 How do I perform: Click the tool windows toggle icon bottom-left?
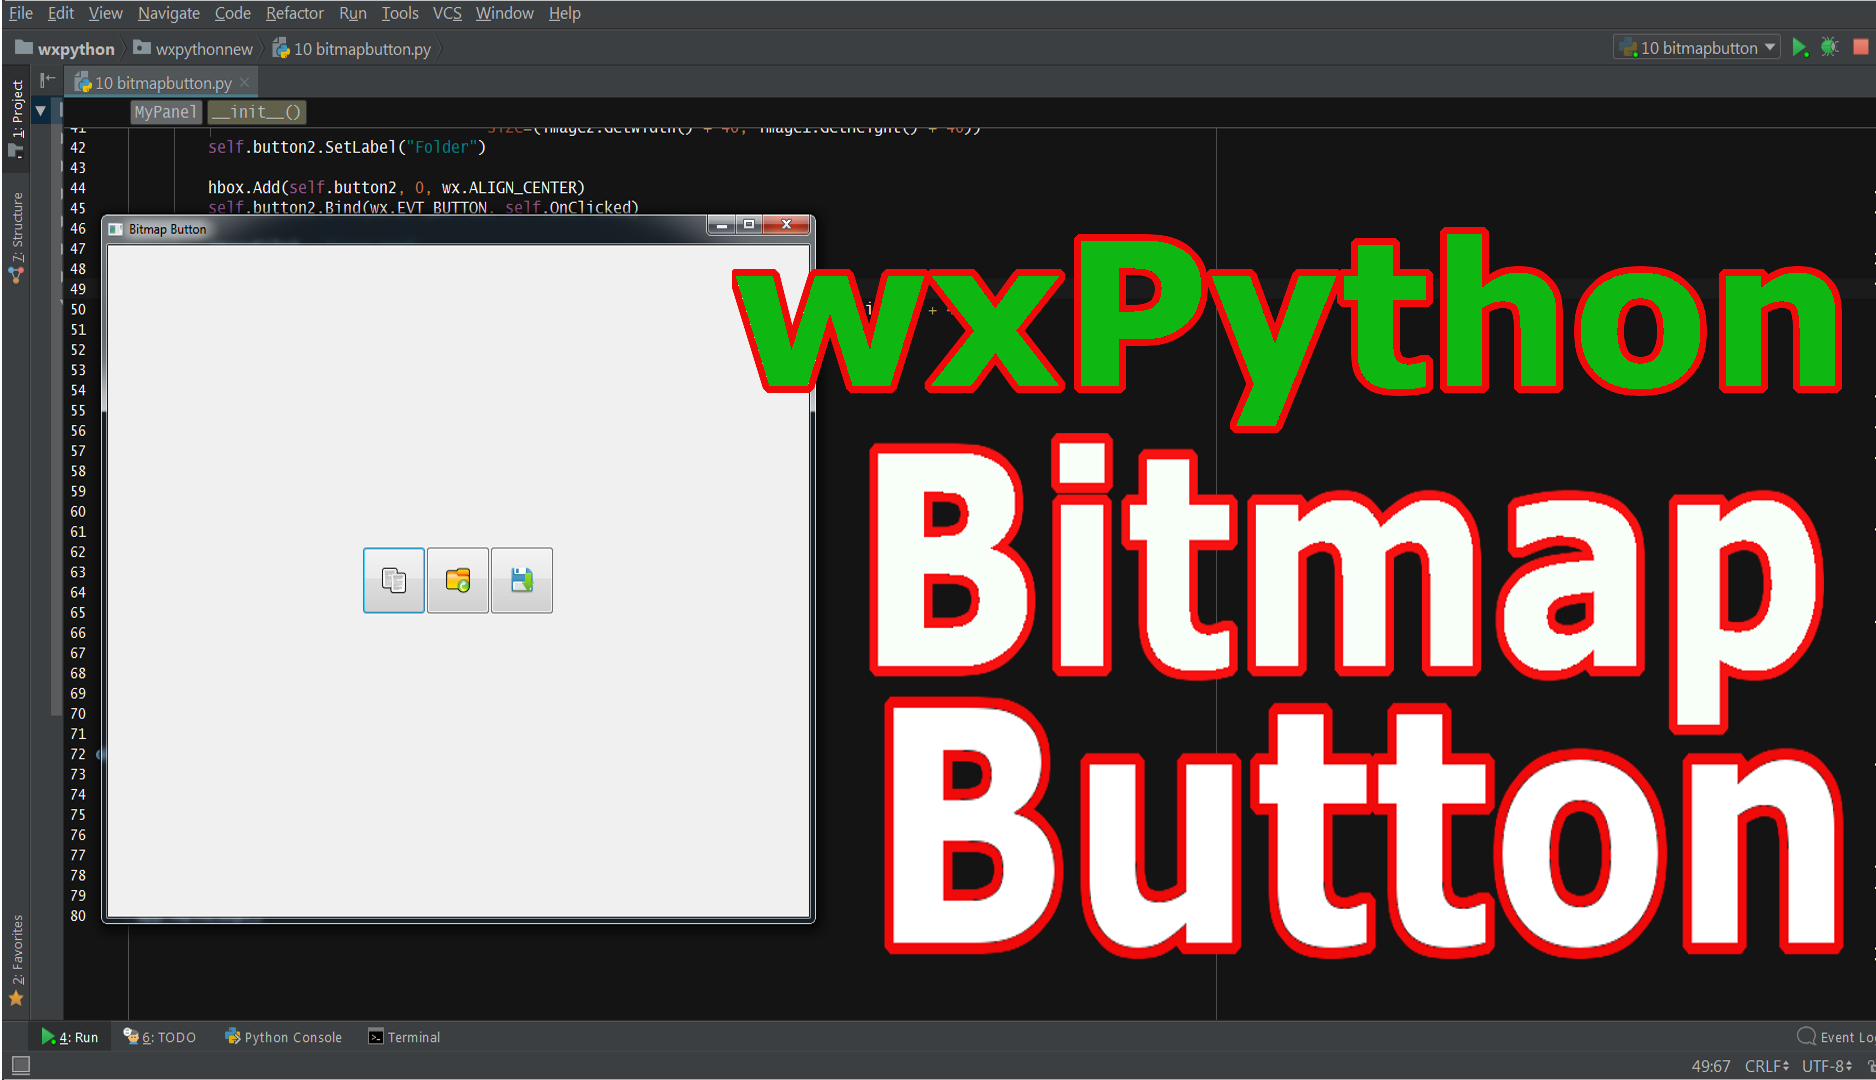20,1066
